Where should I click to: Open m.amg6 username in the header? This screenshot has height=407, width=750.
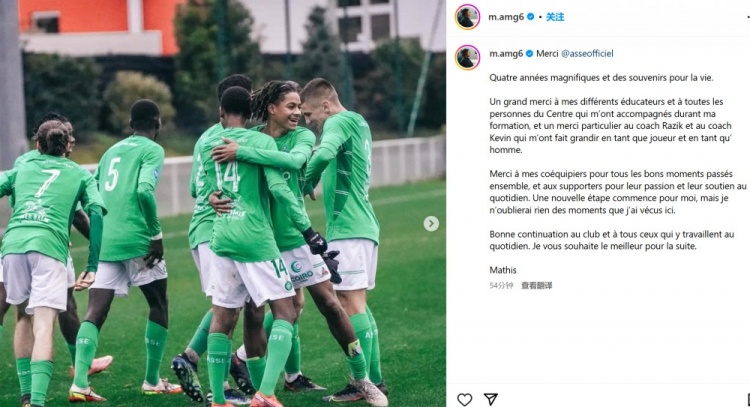[506, 17]
